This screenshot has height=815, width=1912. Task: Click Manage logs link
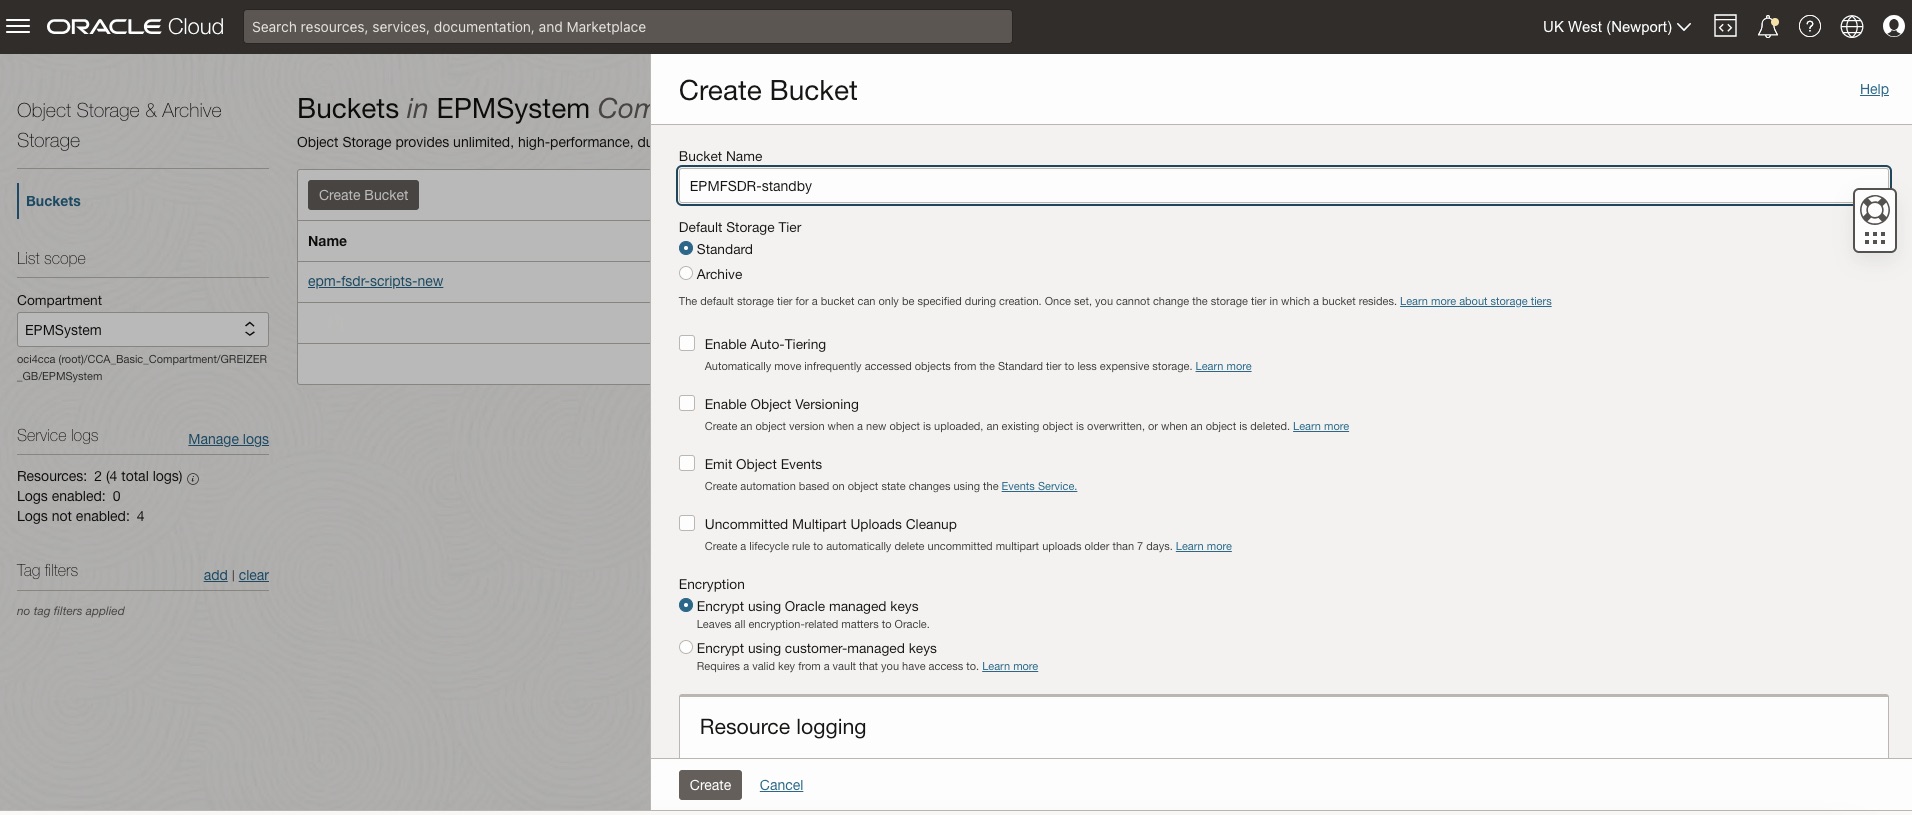point(228,439)
